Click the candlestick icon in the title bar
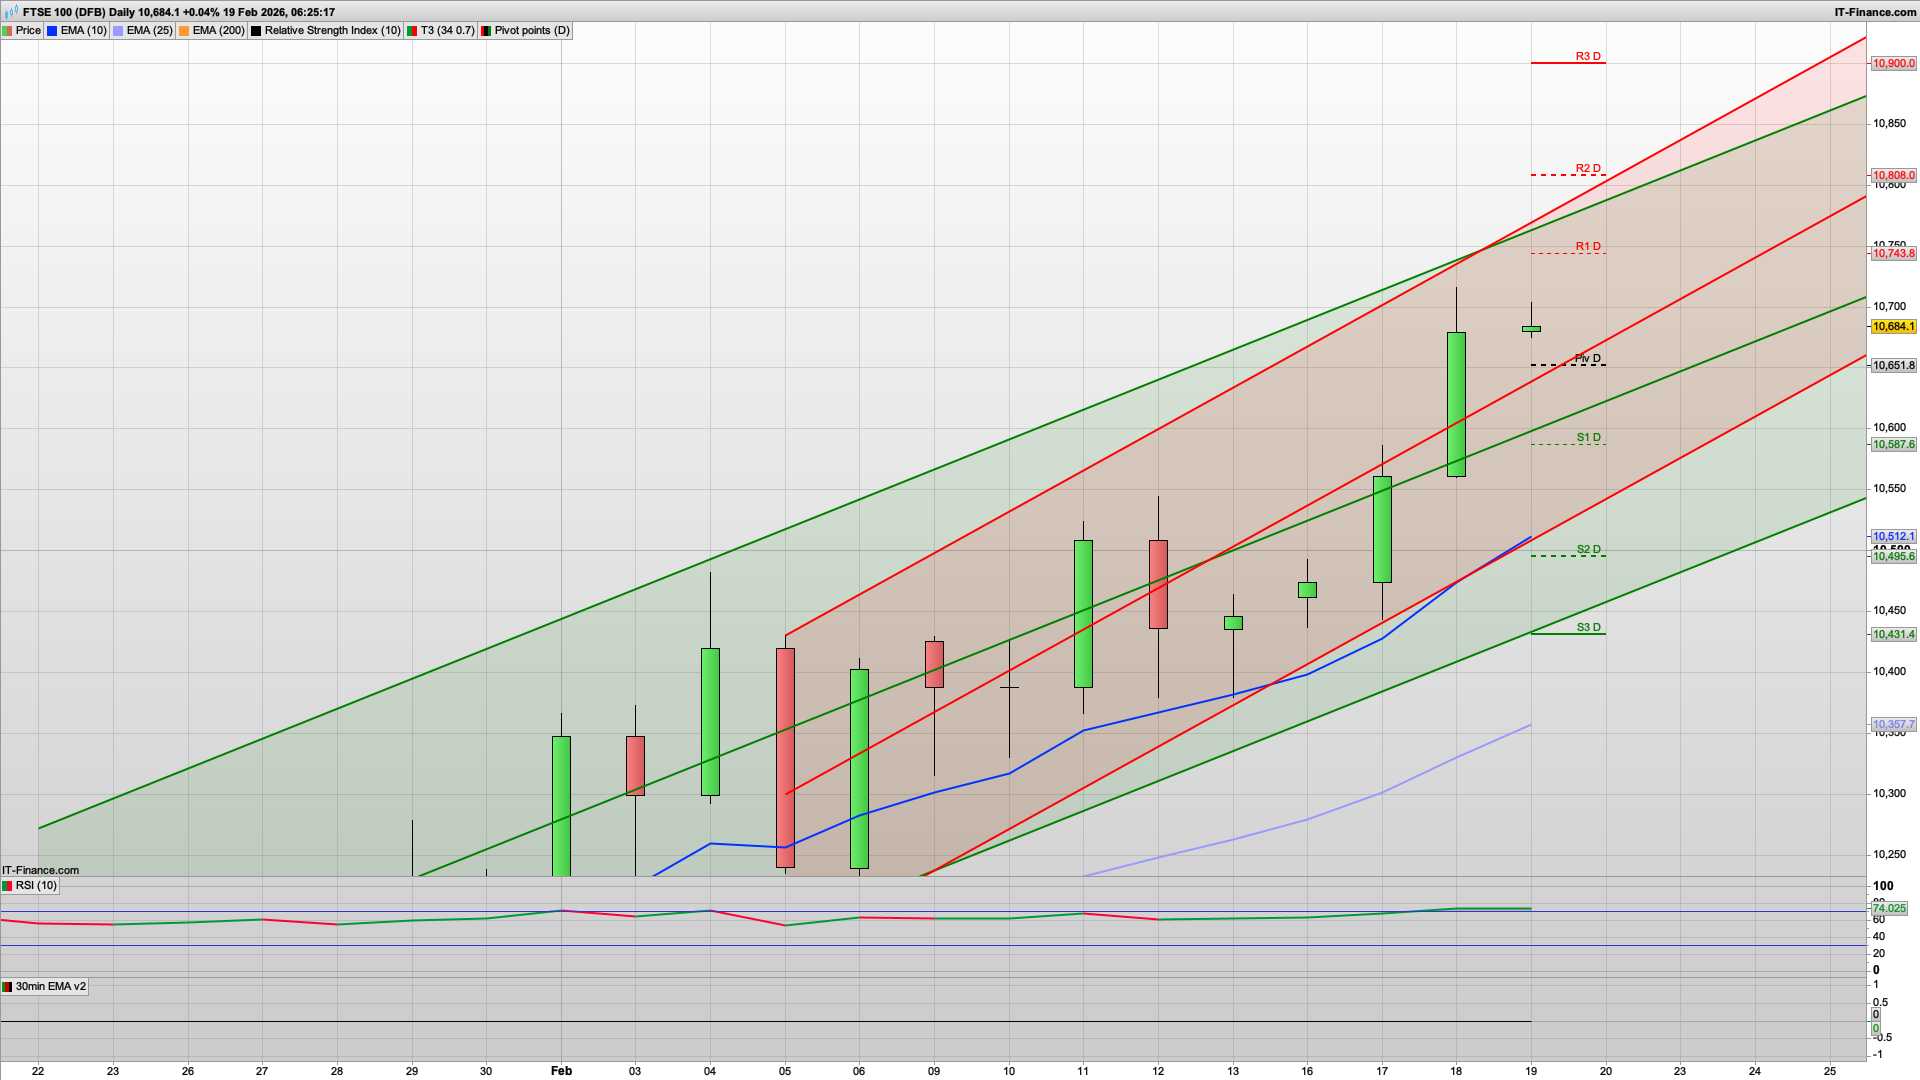This screenshot has width=1920, height=1080. 10,13
